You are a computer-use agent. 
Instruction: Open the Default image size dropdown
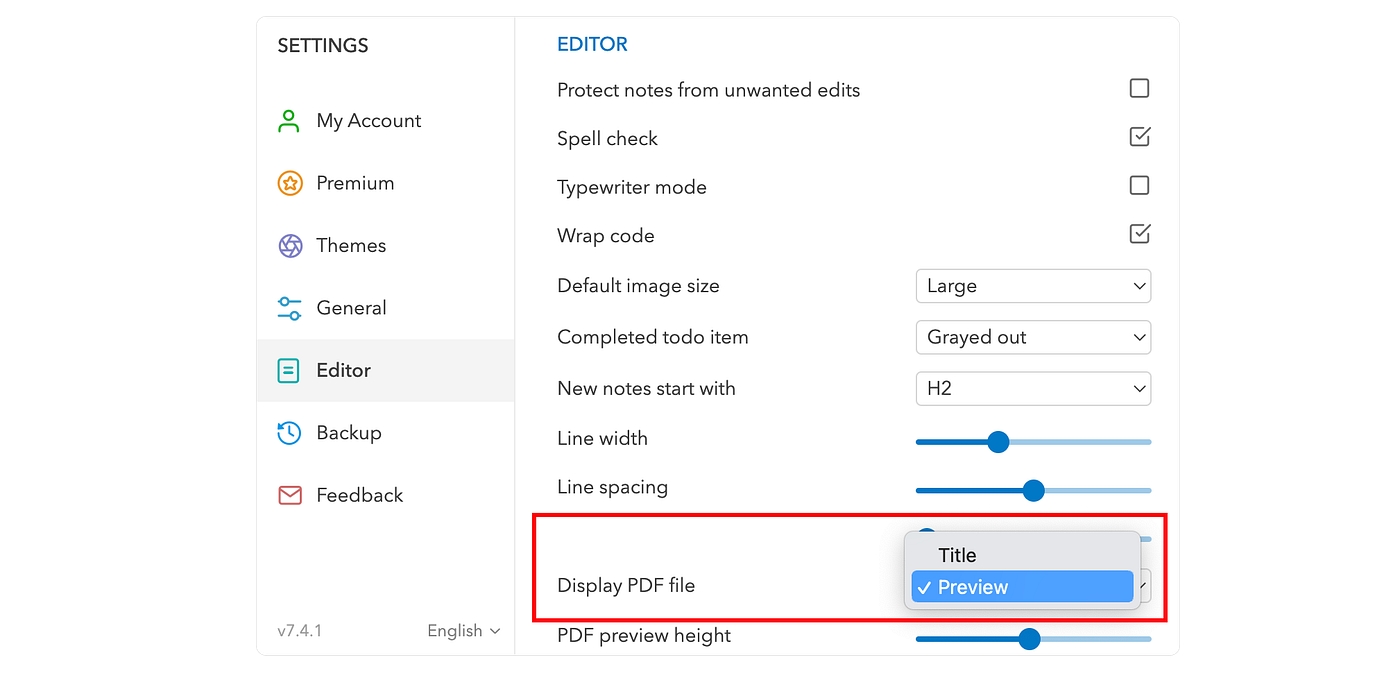(1033, 286)
